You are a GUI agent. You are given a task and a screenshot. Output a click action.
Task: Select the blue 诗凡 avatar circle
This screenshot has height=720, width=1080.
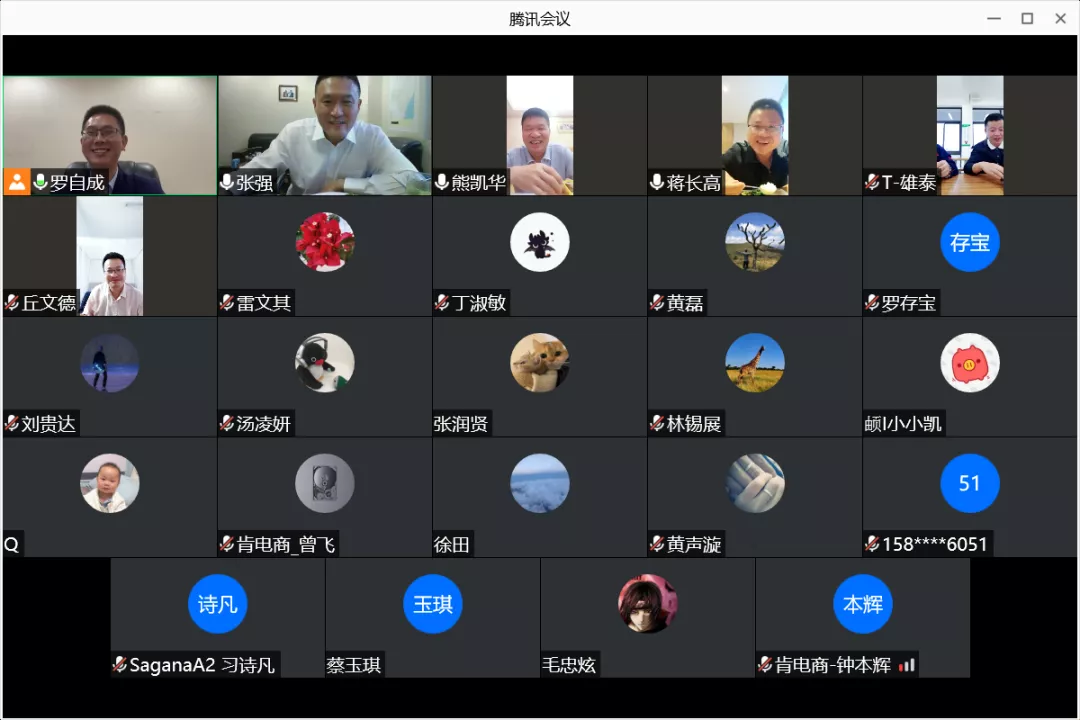point(218,604)
